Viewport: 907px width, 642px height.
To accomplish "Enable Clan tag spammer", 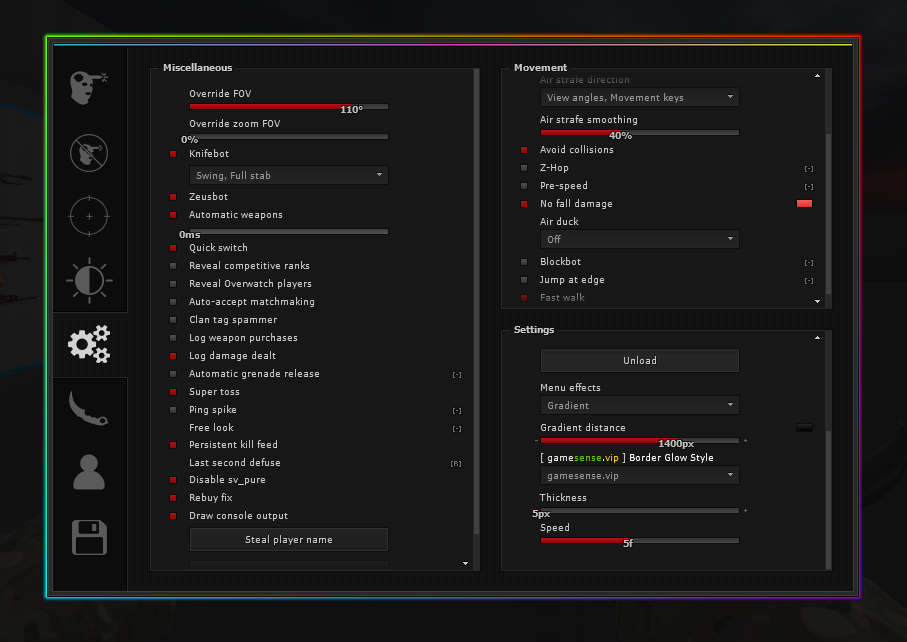I will pos(173,319).
